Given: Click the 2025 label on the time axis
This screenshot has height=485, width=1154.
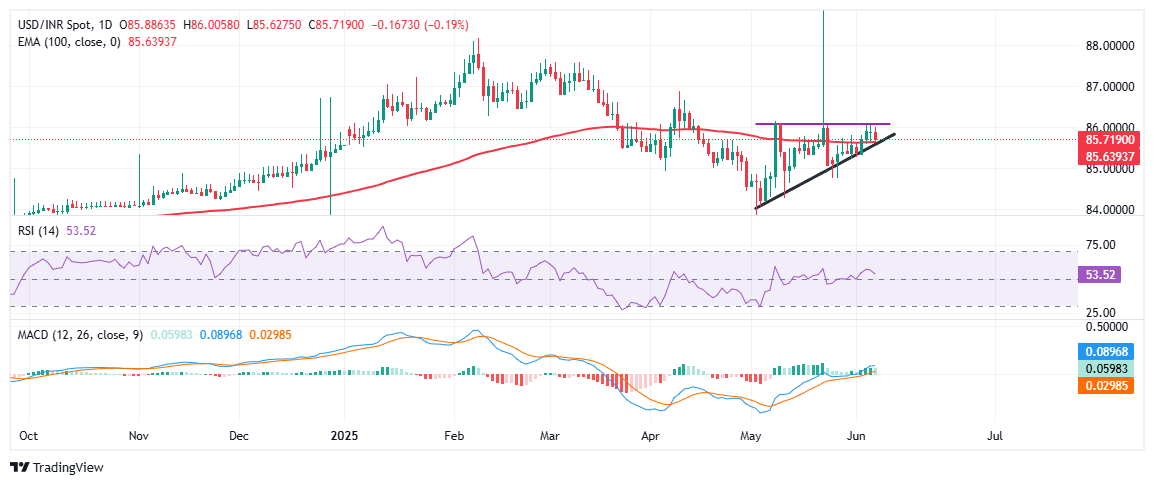Looking at the screenshot, I should [343, 436].
